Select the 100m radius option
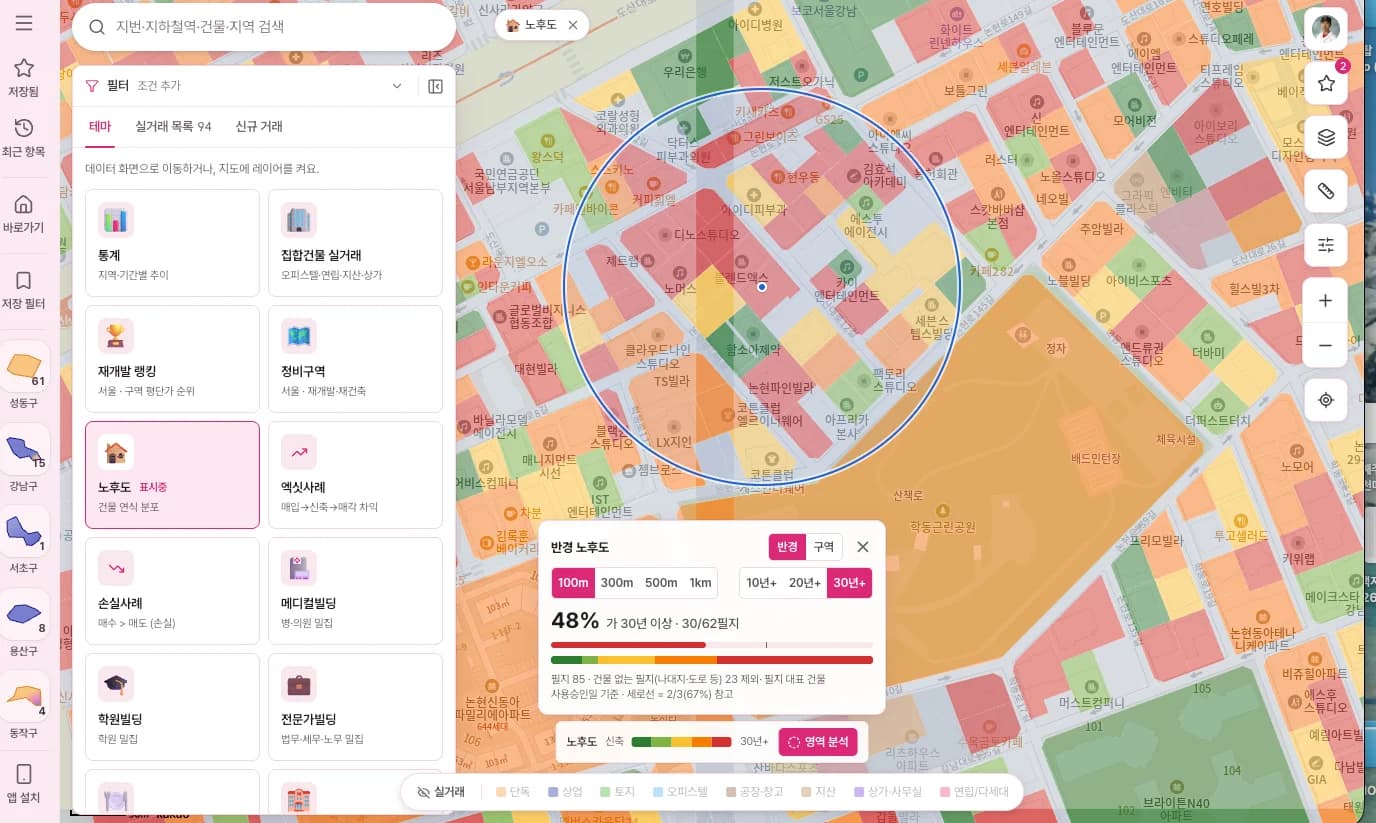Screen dimensions: 1376x823 click(573, 583)
